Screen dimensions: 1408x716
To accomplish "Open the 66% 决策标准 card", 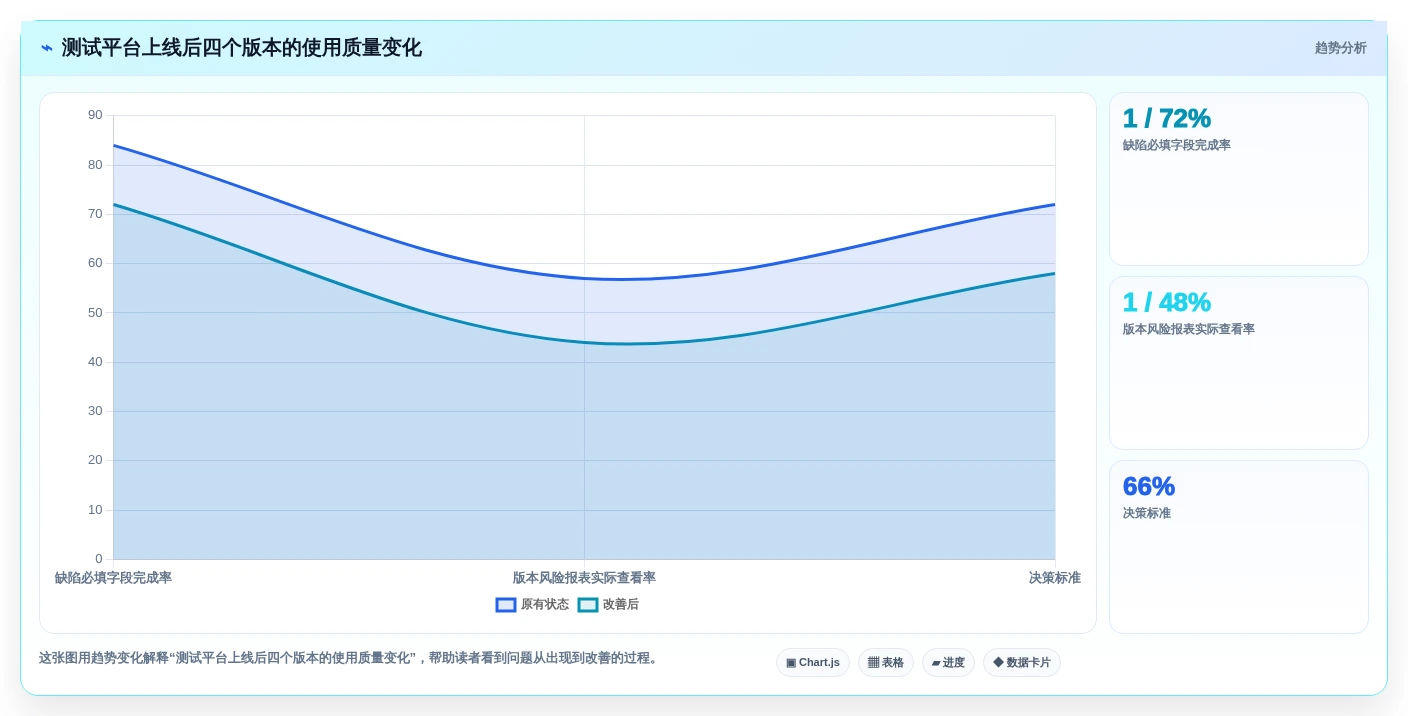I will tap(1239, 547).
